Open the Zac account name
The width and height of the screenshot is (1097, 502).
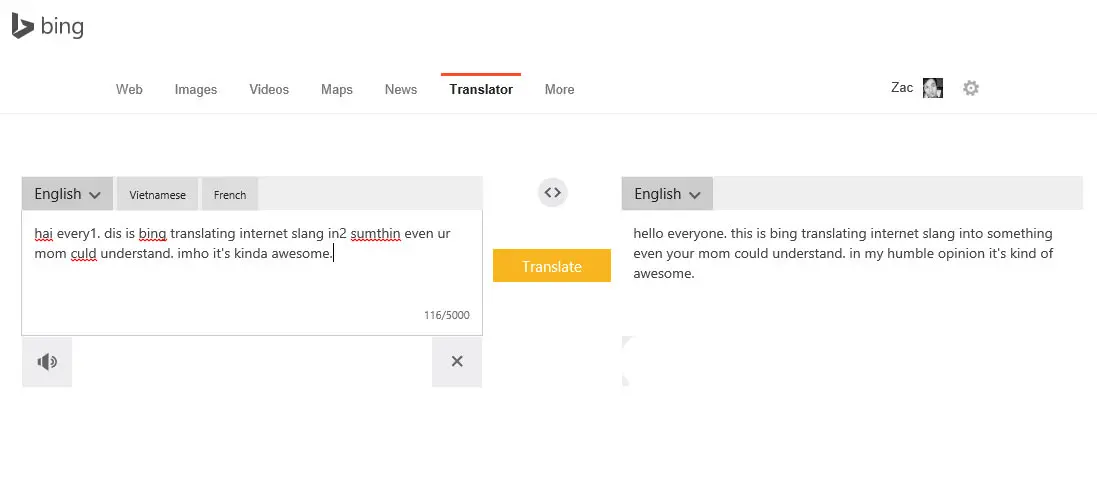point(902,87)
